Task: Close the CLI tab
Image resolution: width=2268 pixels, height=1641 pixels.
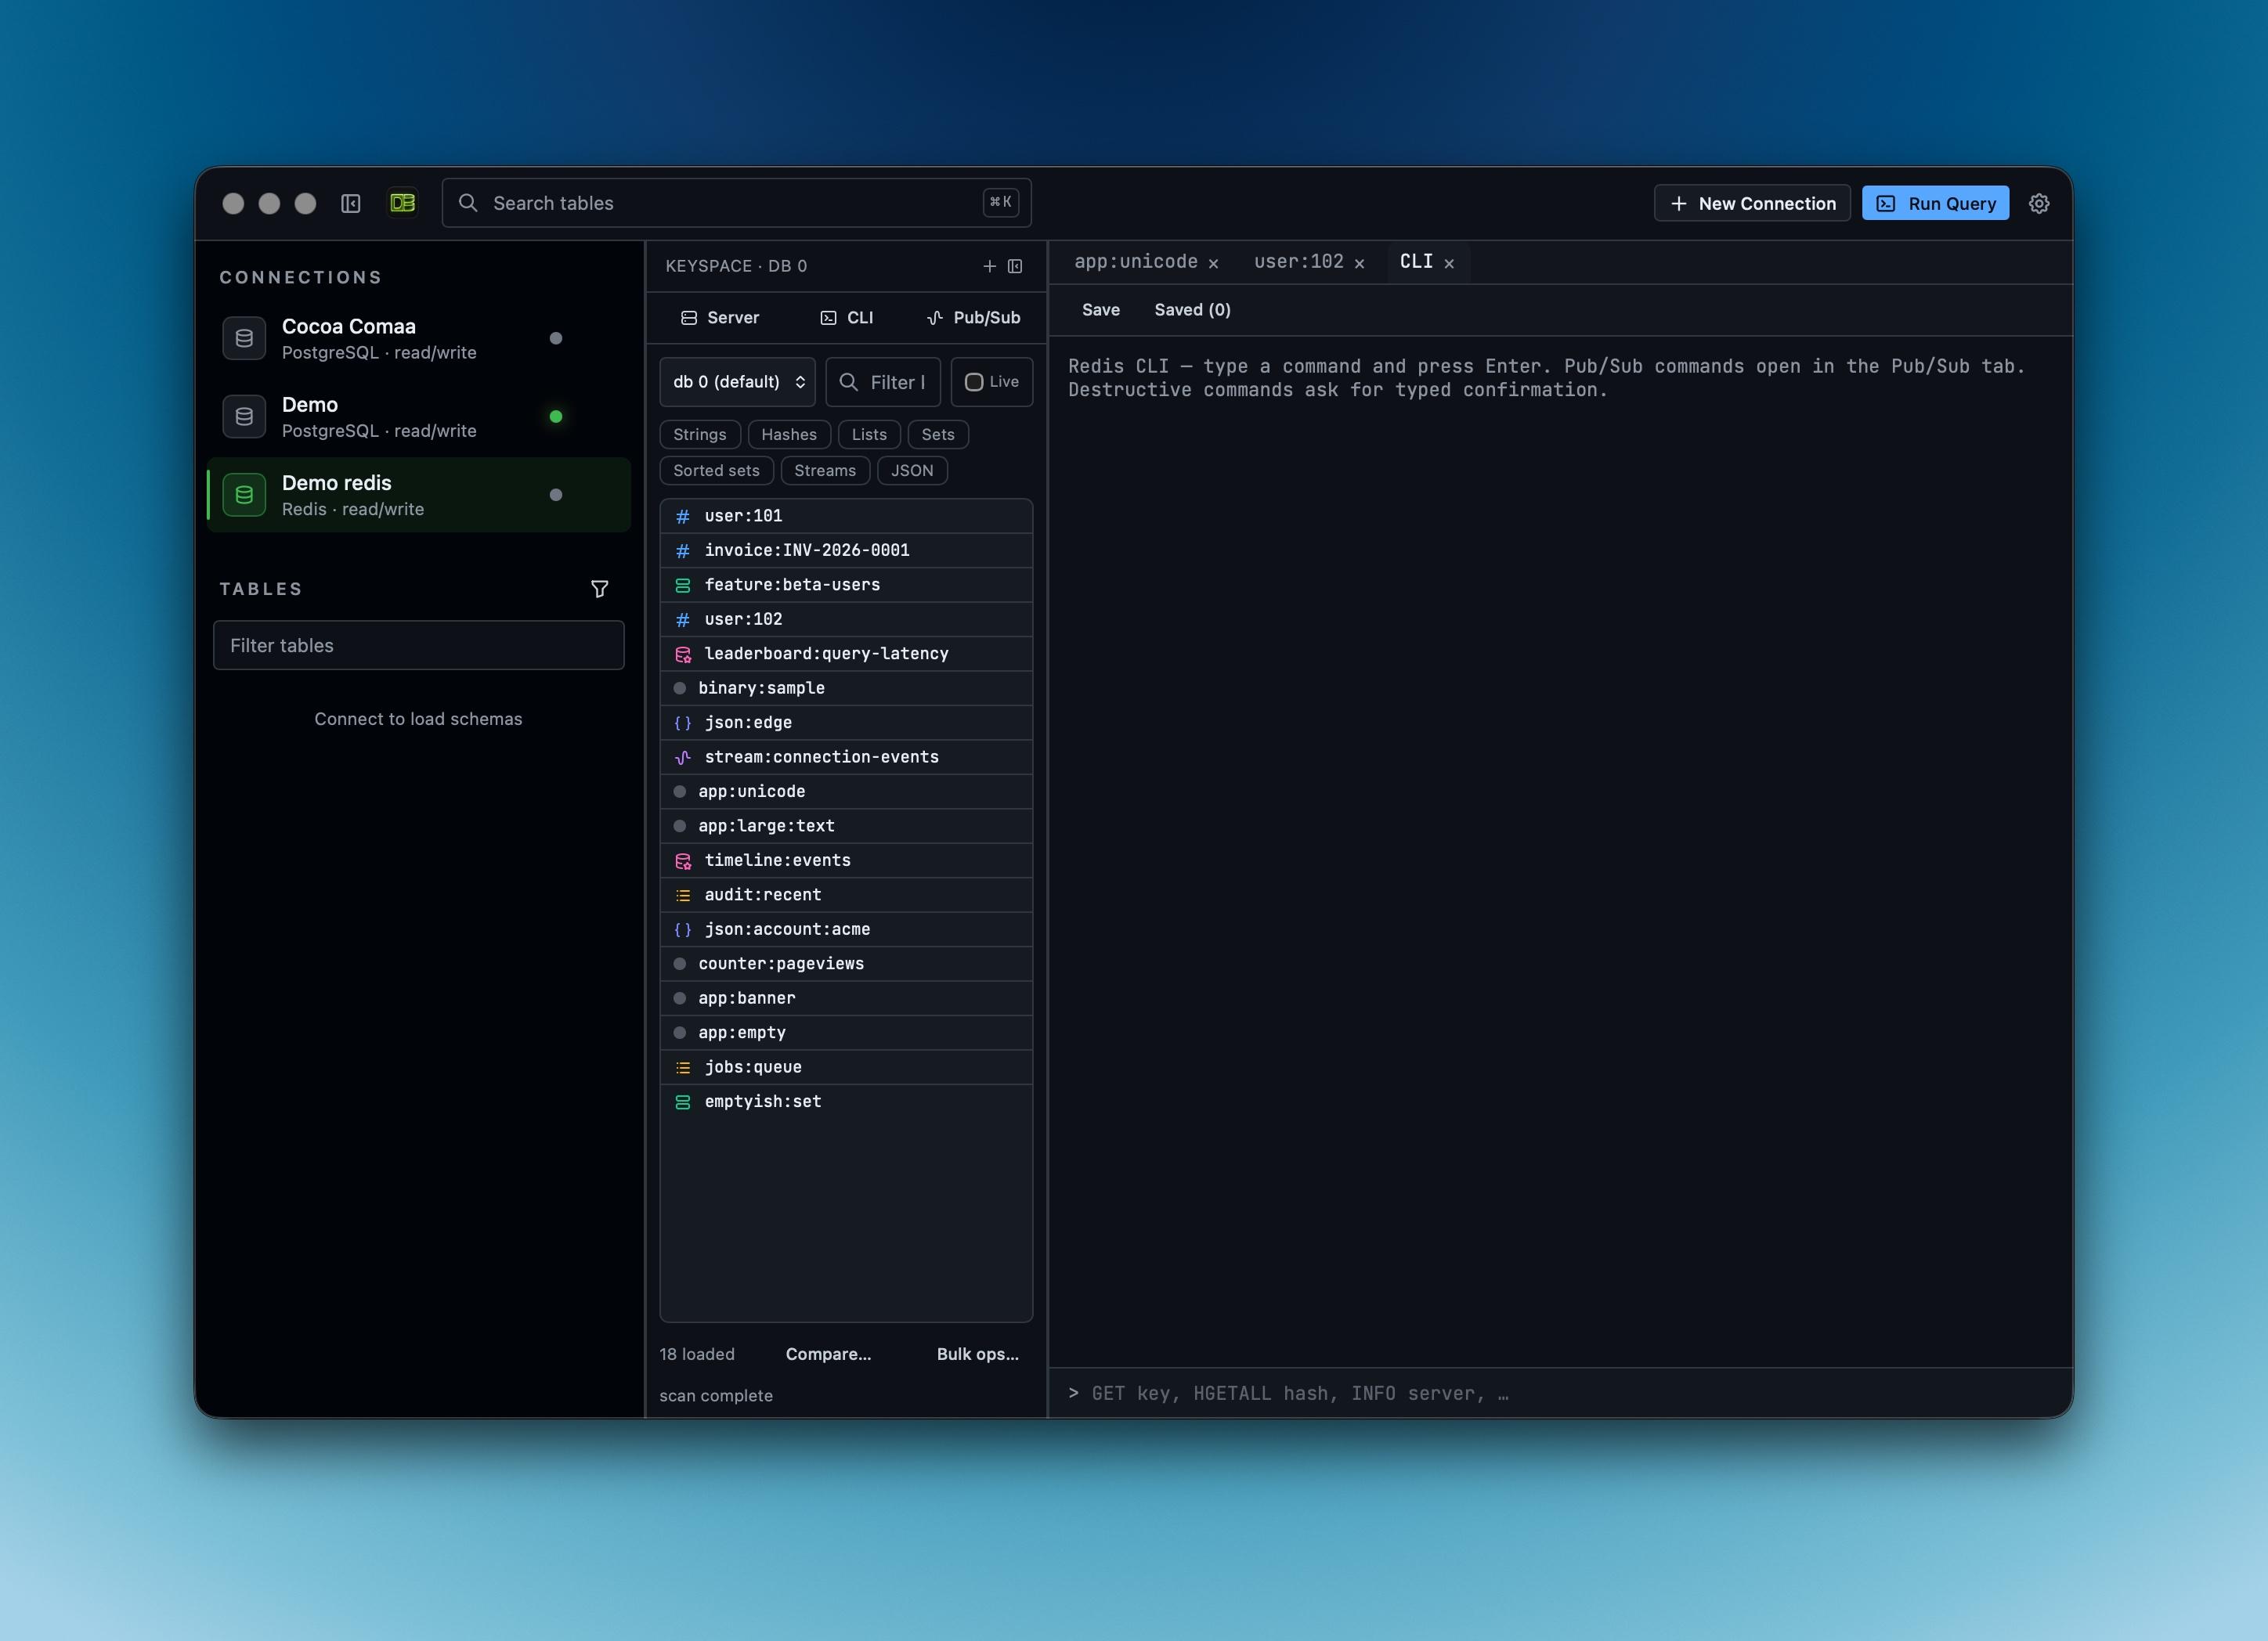Action: (1449, 263)
